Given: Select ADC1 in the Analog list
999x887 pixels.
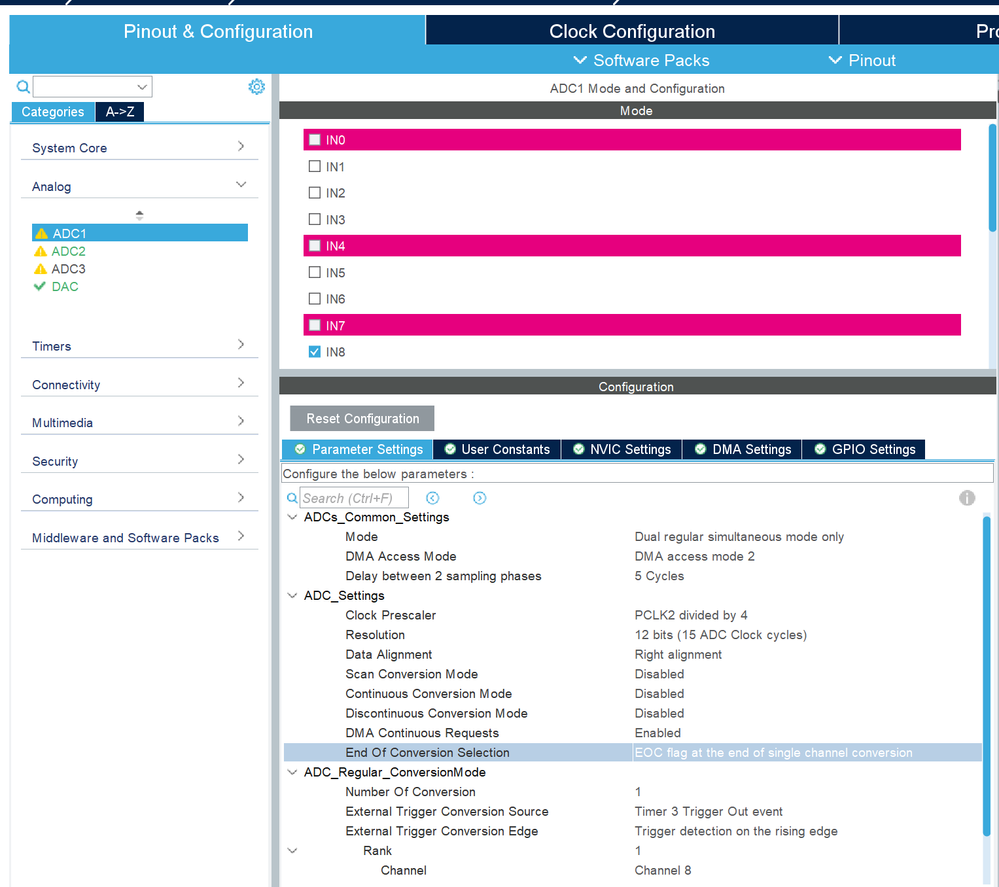Looking at the screenshot, I should [140, 233].
